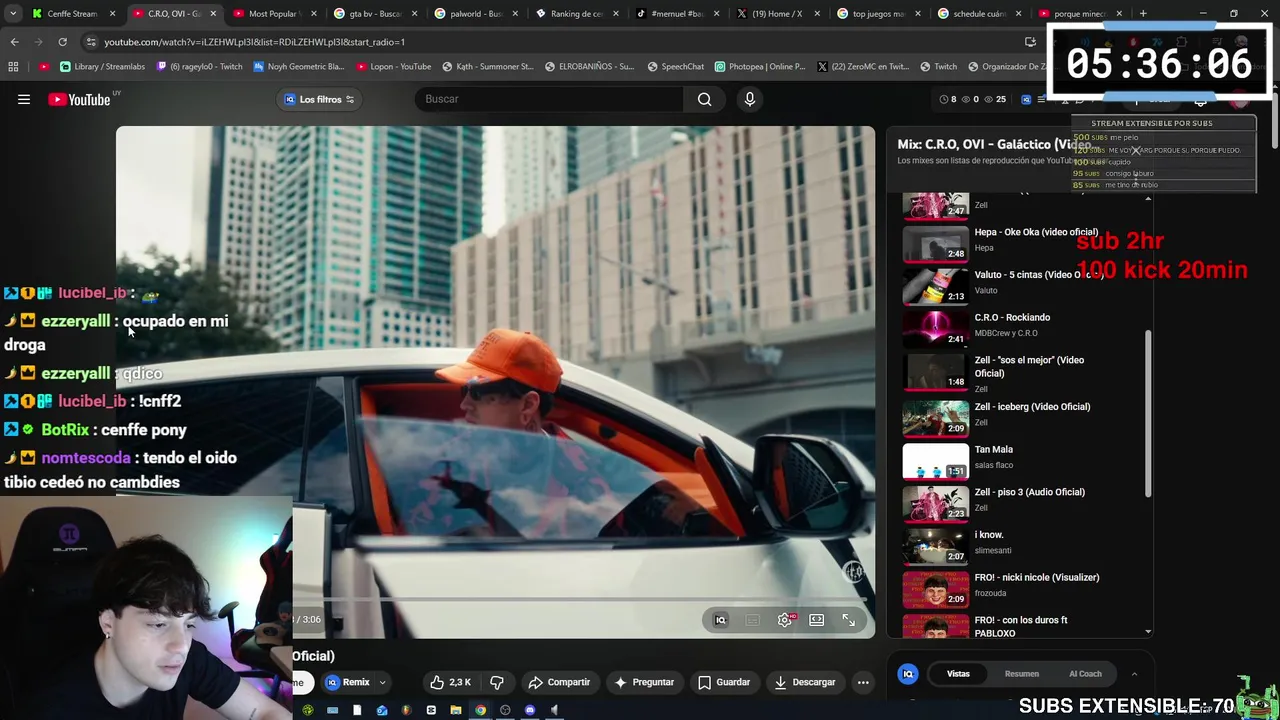Start voice search with the microphone

750,99
